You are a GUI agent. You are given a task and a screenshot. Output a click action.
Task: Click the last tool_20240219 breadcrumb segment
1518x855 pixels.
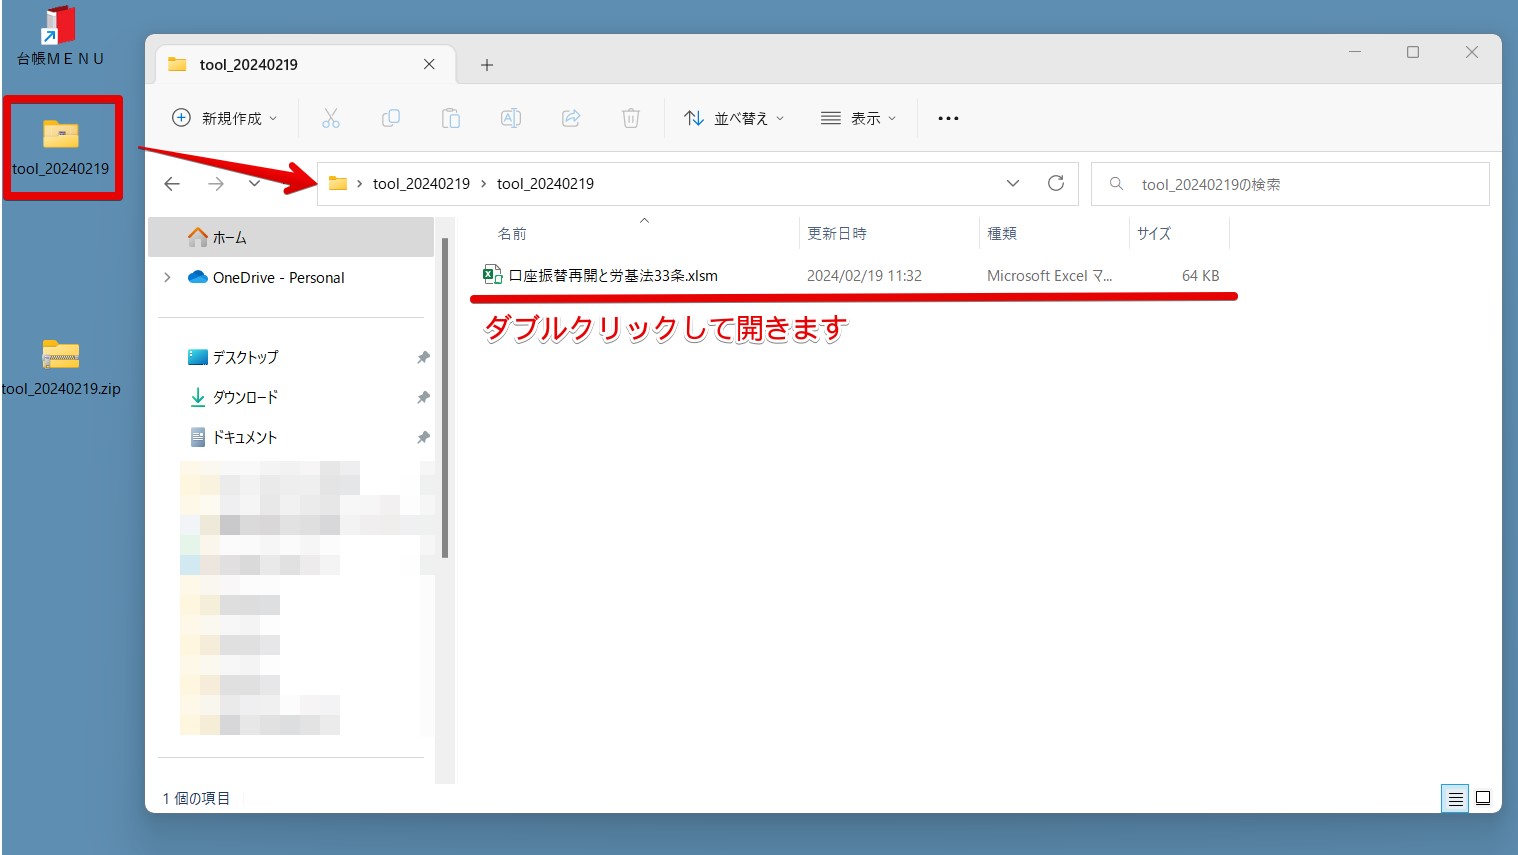[545, 184]
